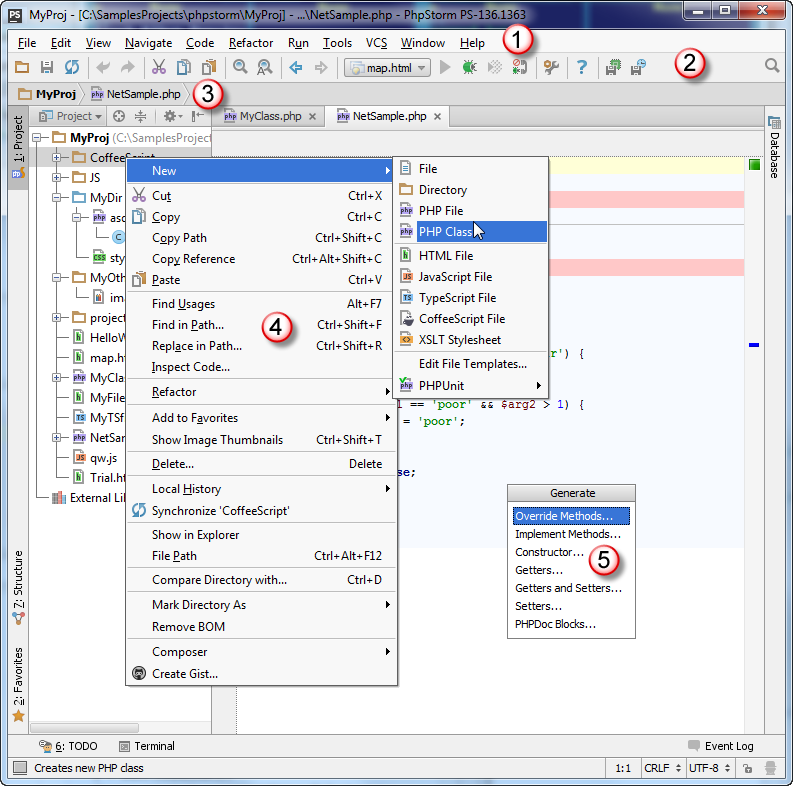The image size is (793, 786).
Task: Open the map.html run configuration dropdown
Action: (x=387, y=67)
